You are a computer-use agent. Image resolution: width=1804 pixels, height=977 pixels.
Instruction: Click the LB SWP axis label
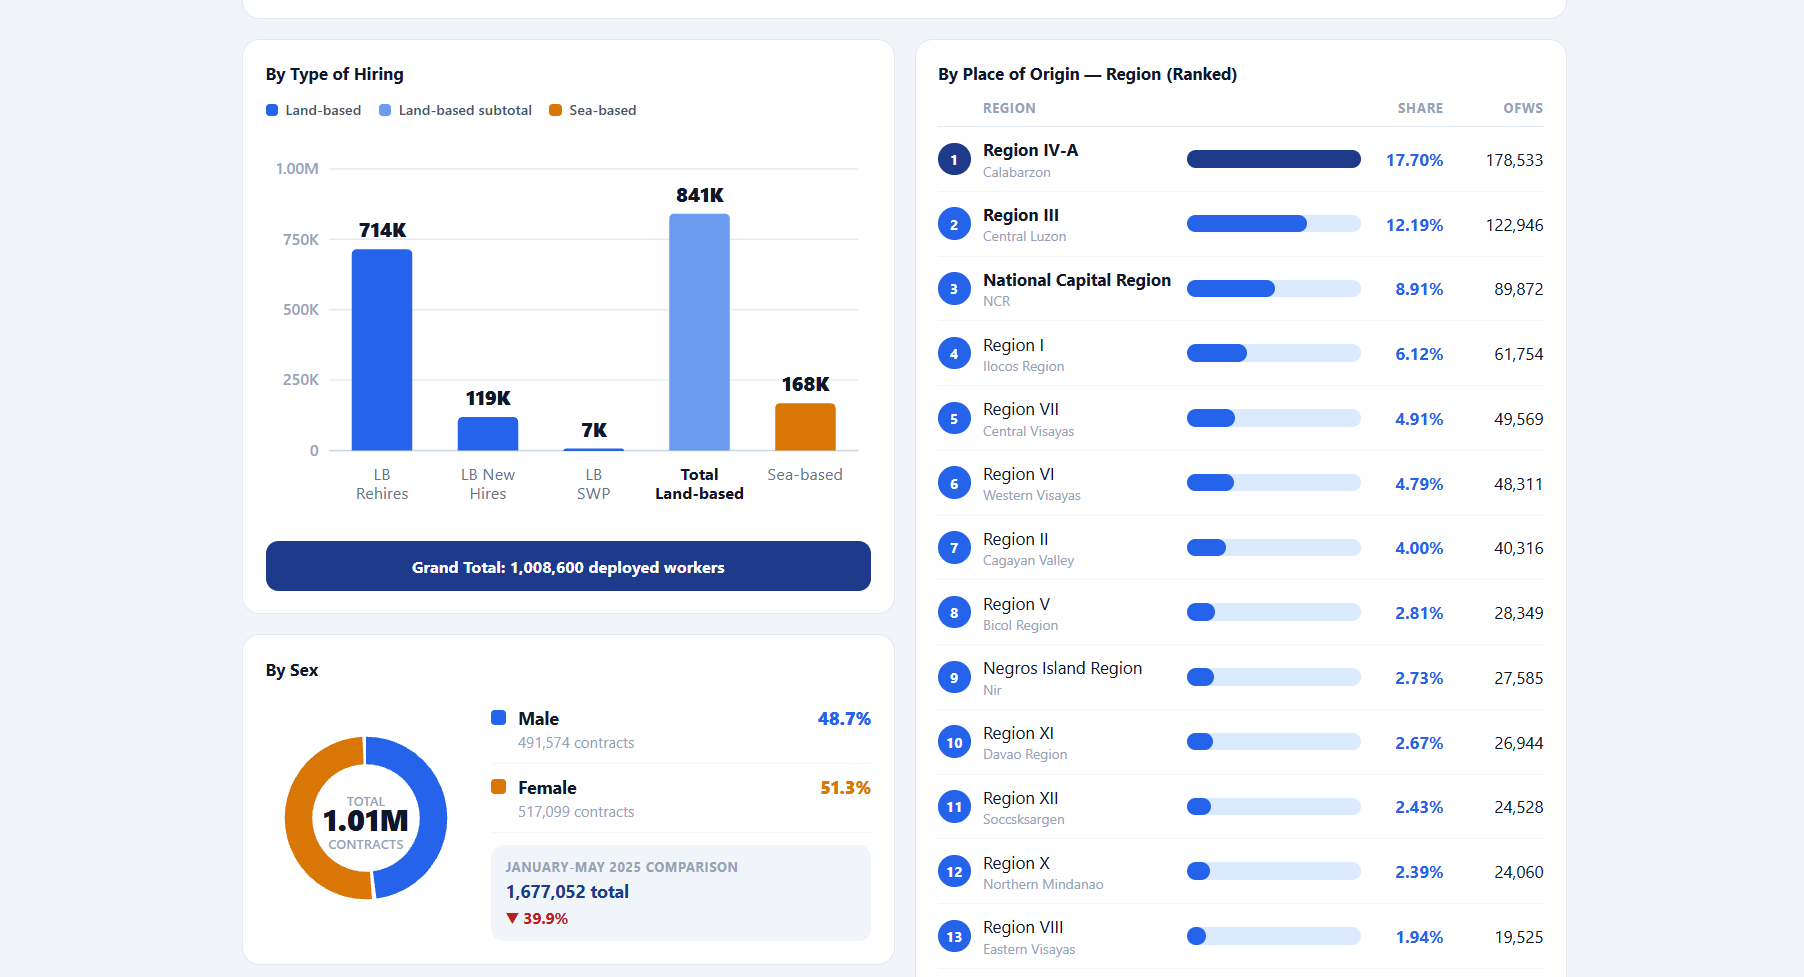pos(593,484)
